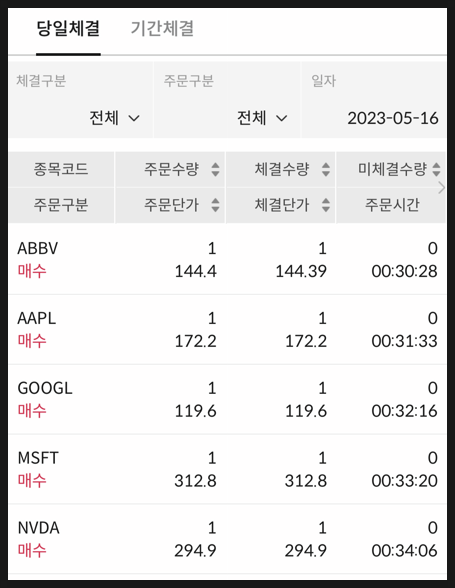Open the 주문구분 전체 dropdown
455x588 pixels.
pos(262,118)
